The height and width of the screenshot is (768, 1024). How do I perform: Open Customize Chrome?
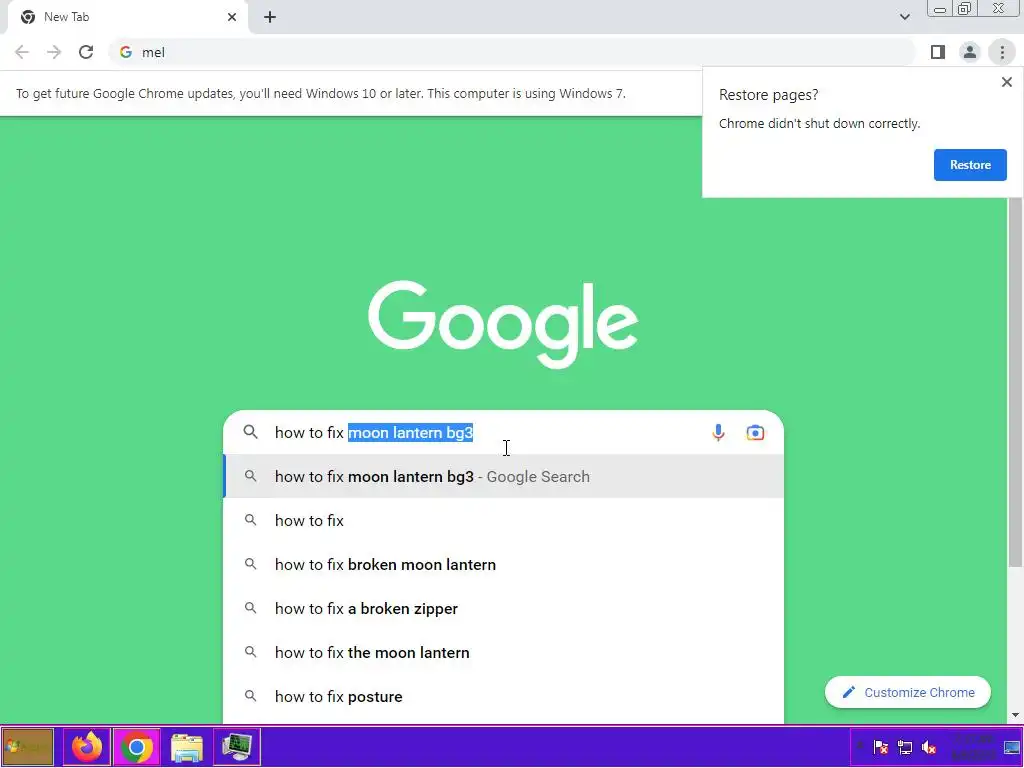(x=908, y=692)
